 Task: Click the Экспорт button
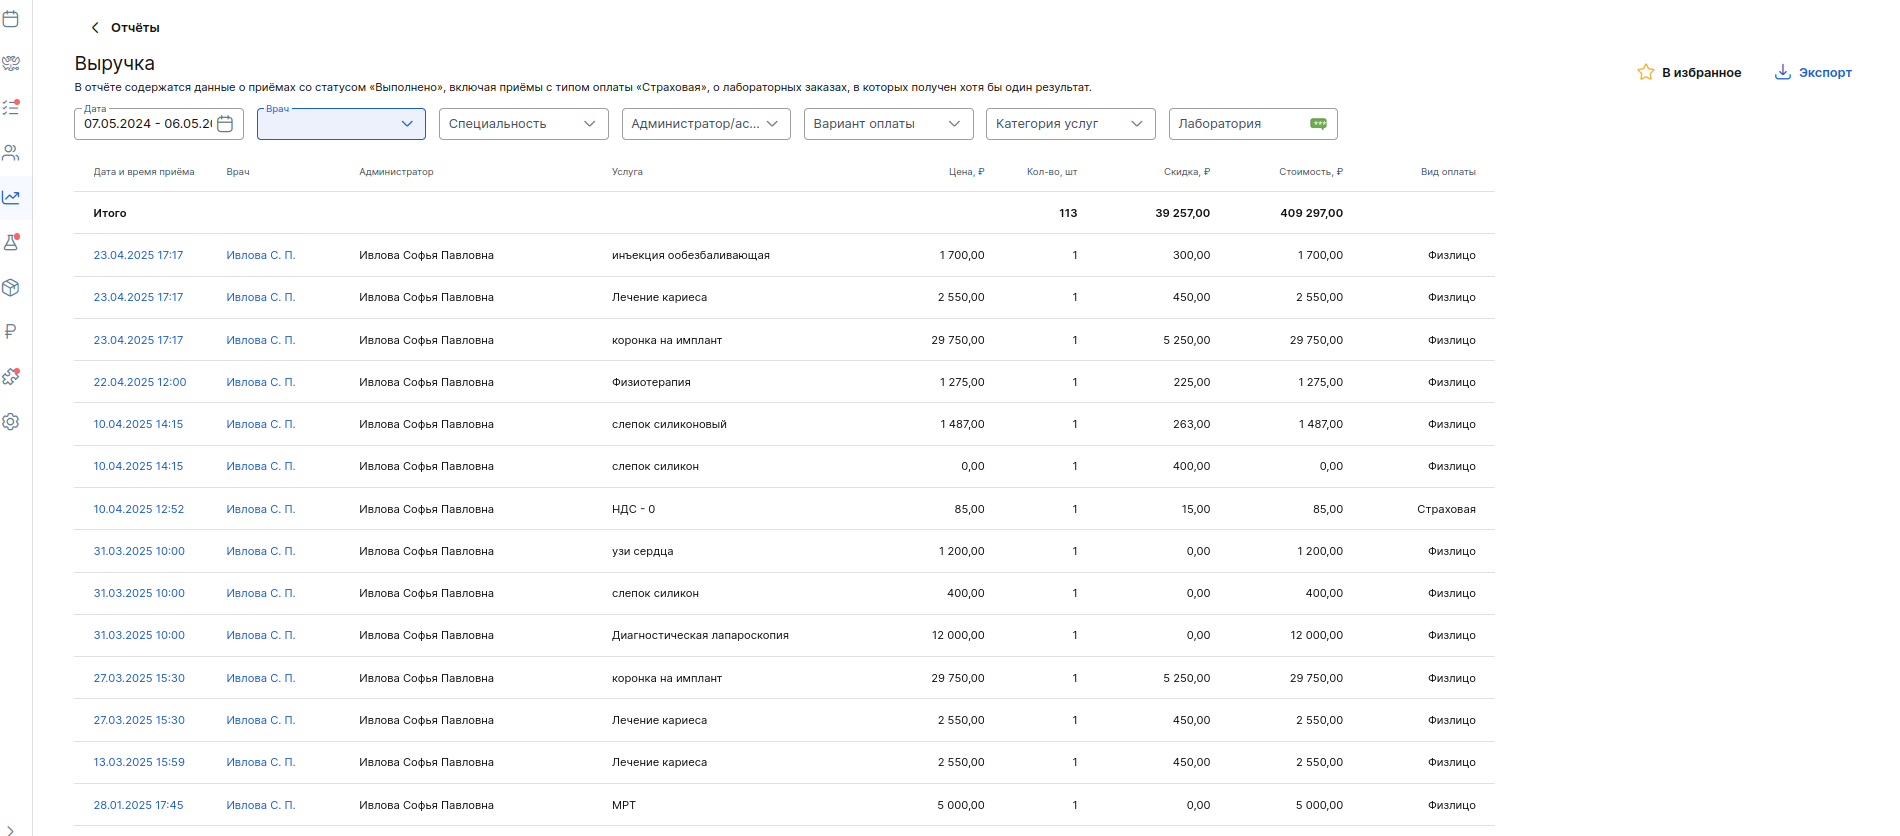coord(1813,72)
